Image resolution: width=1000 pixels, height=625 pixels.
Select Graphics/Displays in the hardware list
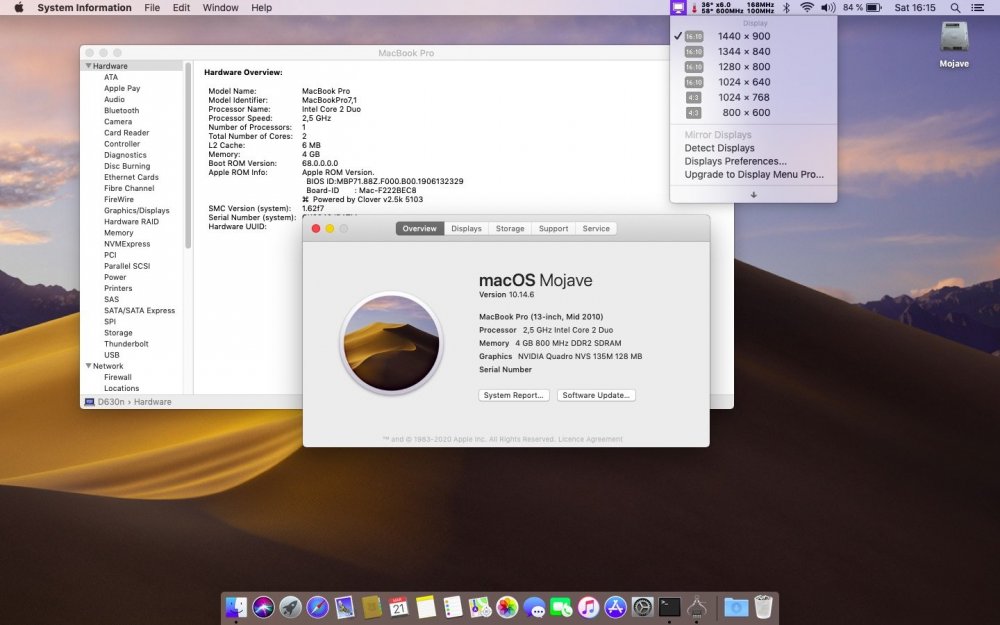[137, 210]
